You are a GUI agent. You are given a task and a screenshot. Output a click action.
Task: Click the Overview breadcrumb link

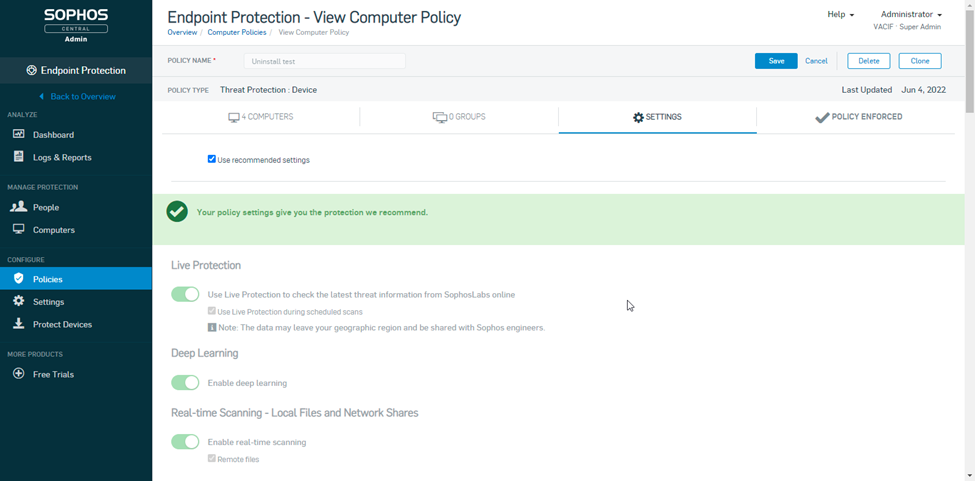(x=182, y=32)
